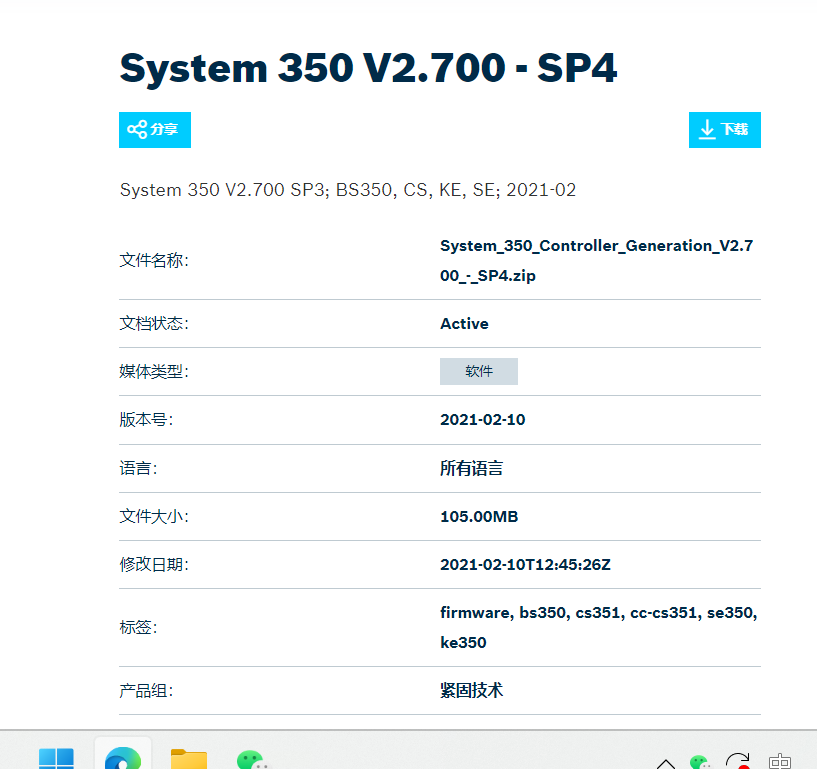Viewport: 817px width, 769px height.
Task: Click the 语言 label
Action: tap(138, 468)
